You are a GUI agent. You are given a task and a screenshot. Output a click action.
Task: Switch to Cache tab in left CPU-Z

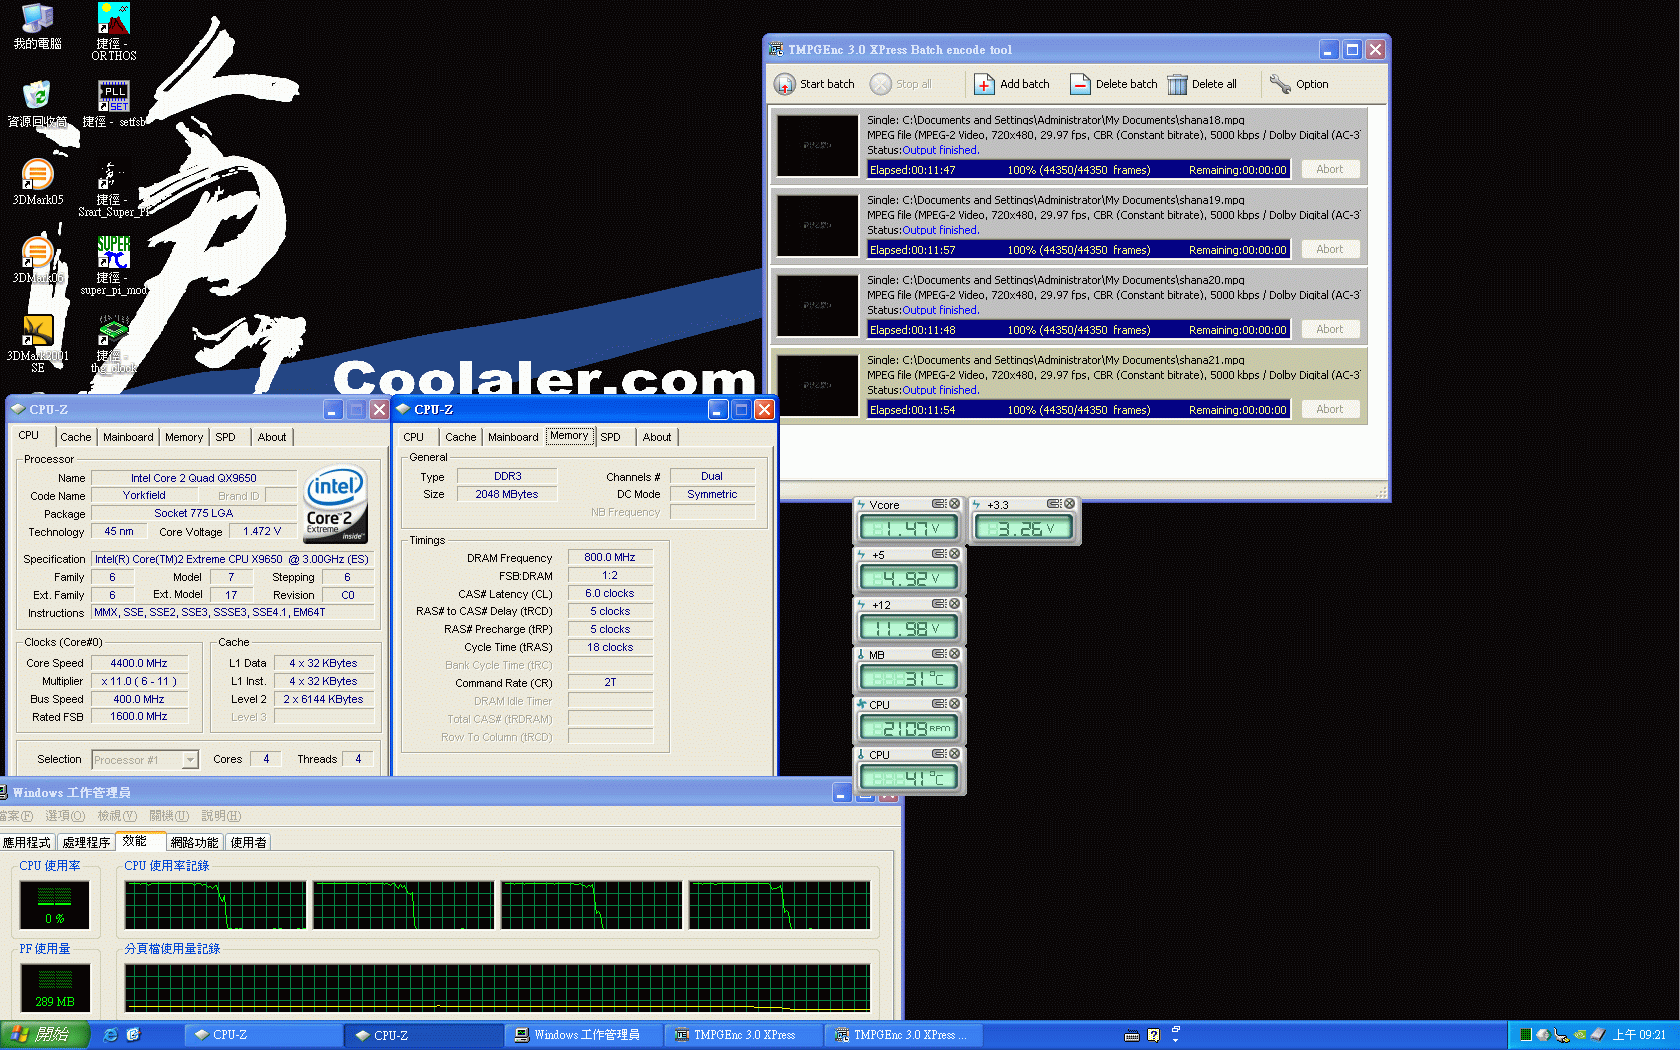(x=75, y=437)
